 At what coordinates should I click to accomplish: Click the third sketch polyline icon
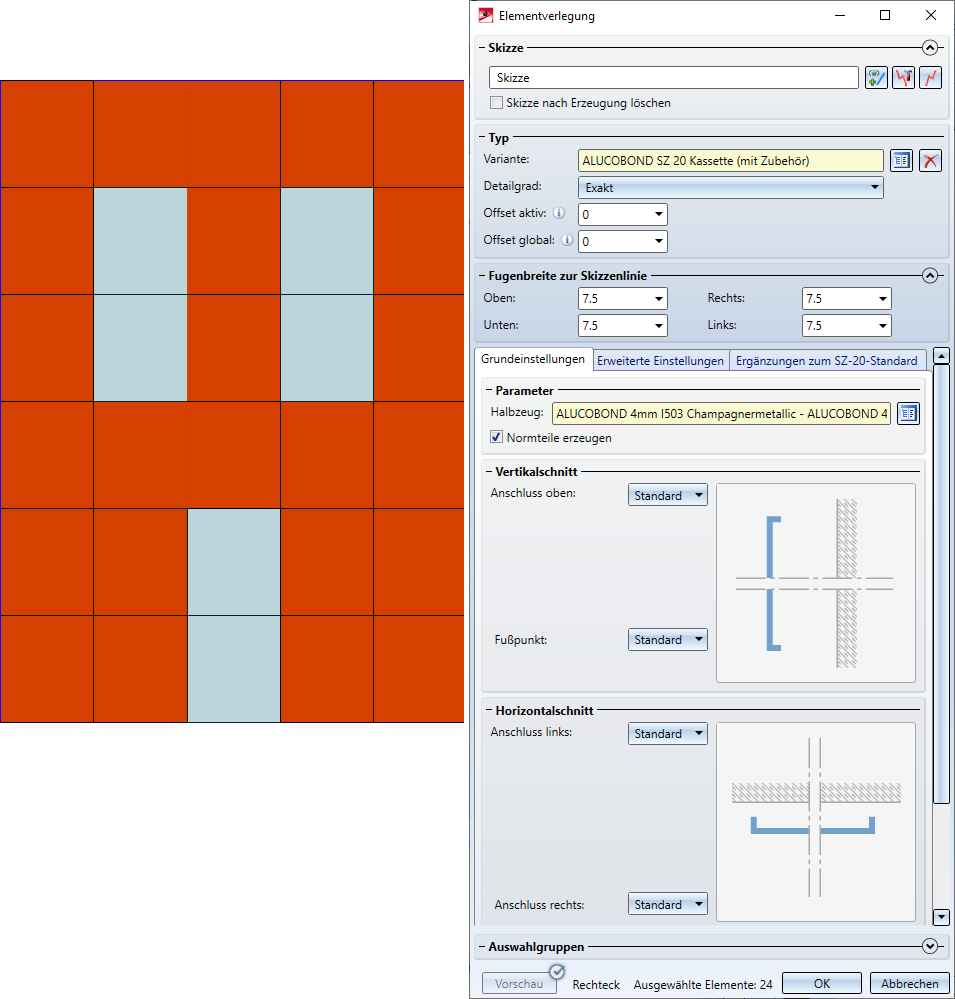tap(931, 78)
